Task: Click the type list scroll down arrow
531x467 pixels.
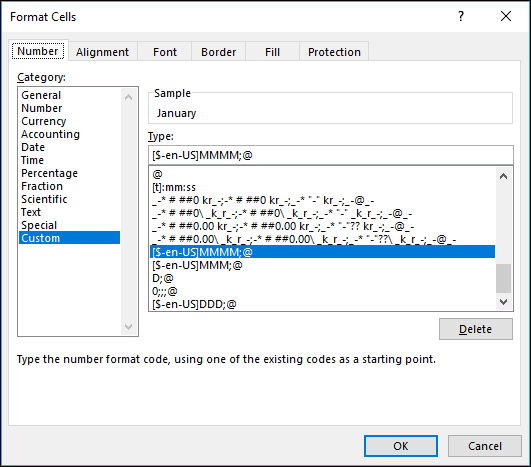Action: click(504, 302)
